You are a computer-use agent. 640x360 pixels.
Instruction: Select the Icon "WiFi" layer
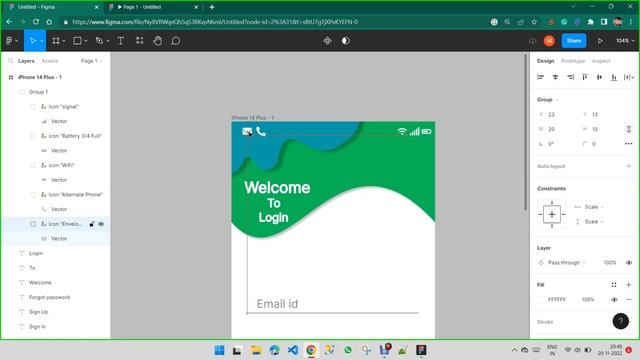[x=61, y=165]
